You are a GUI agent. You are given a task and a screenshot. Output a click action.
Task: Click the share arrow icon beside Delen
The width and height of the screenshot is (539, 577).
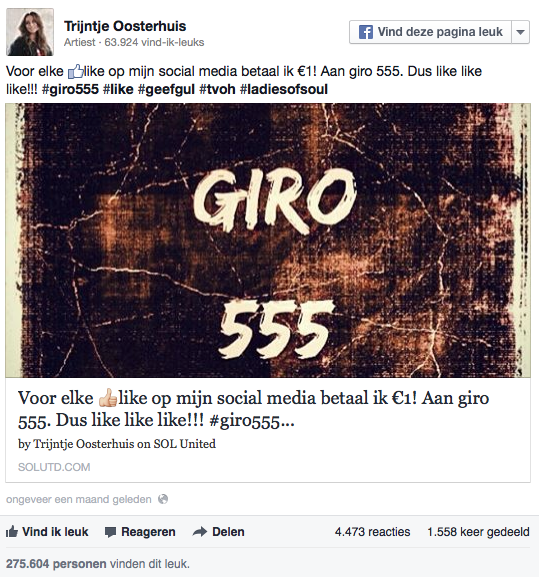coord(200,532)
